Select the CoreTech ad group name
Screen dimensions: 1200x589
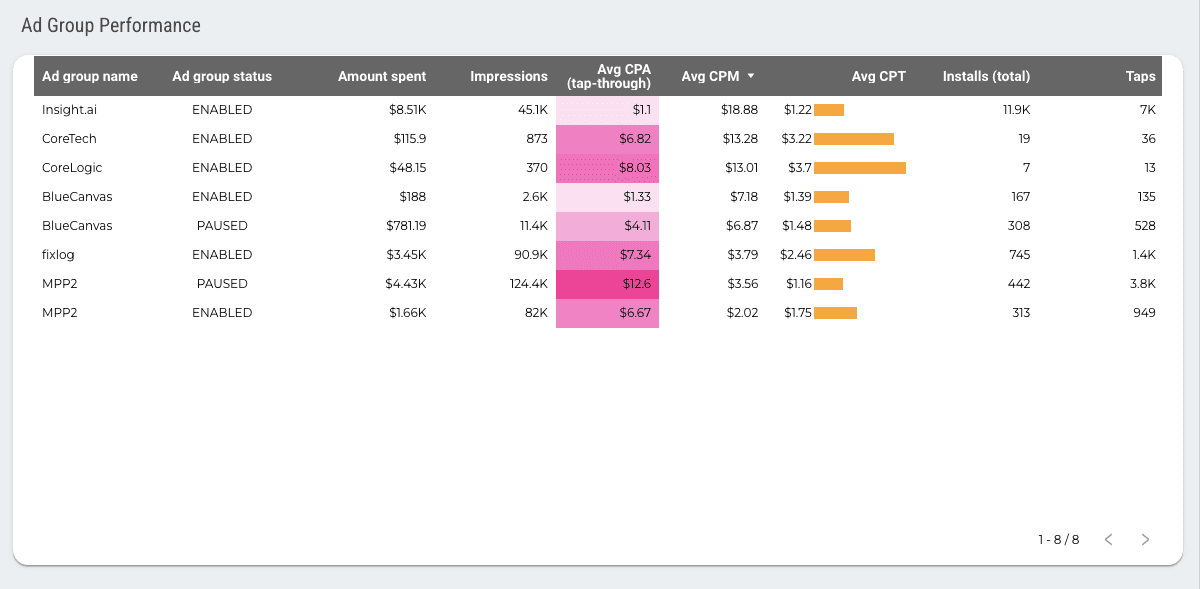(69, 138)
